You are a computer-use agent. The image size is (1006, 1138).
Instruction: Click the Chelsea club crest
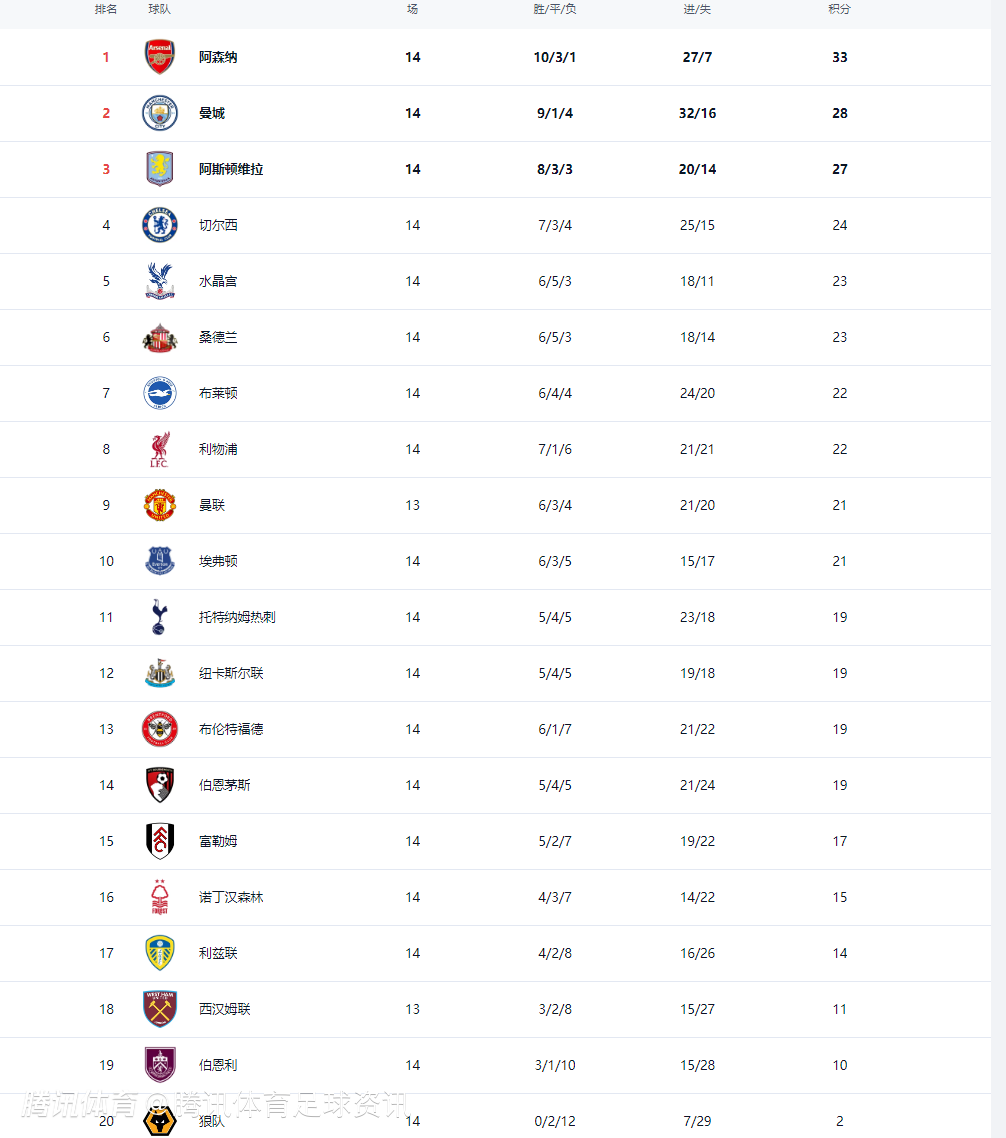[x=160, y=225]
